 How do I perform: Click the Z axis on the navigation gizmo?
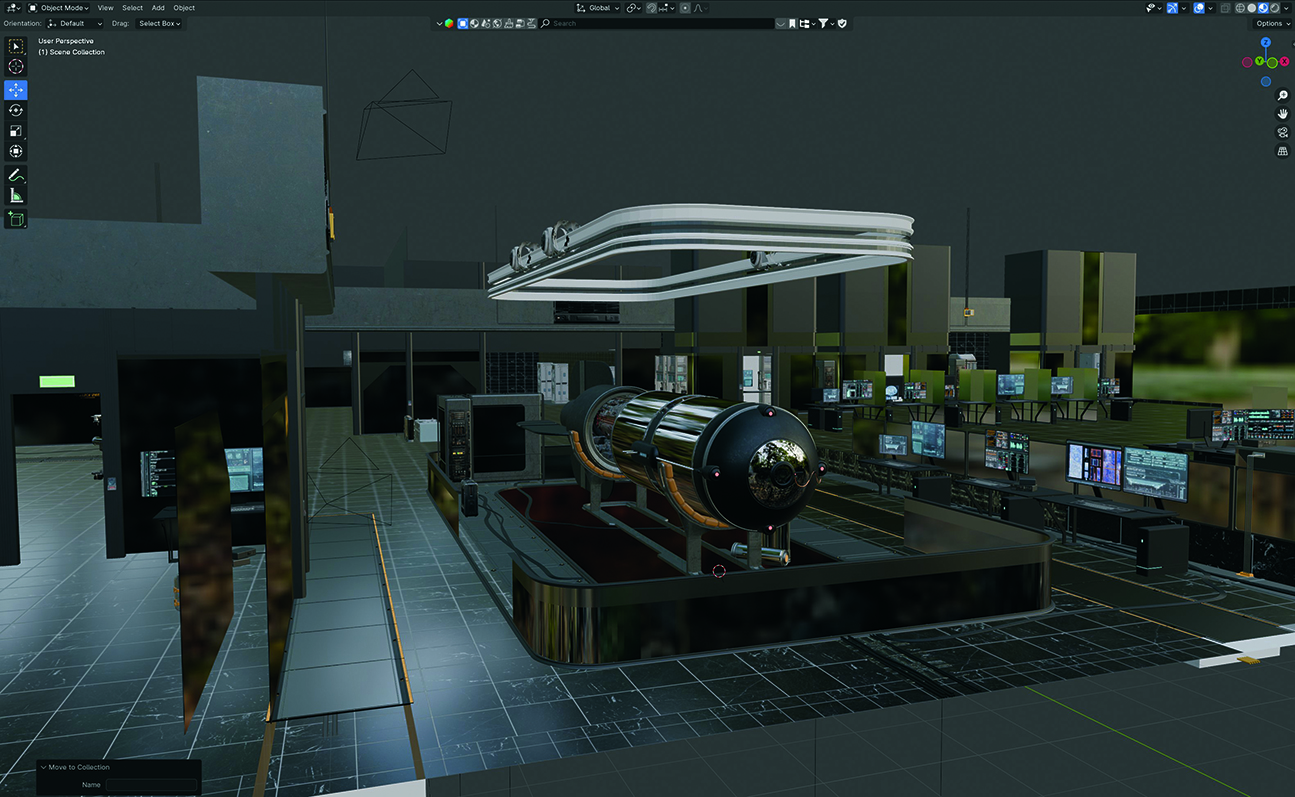tap(1266, 43)
